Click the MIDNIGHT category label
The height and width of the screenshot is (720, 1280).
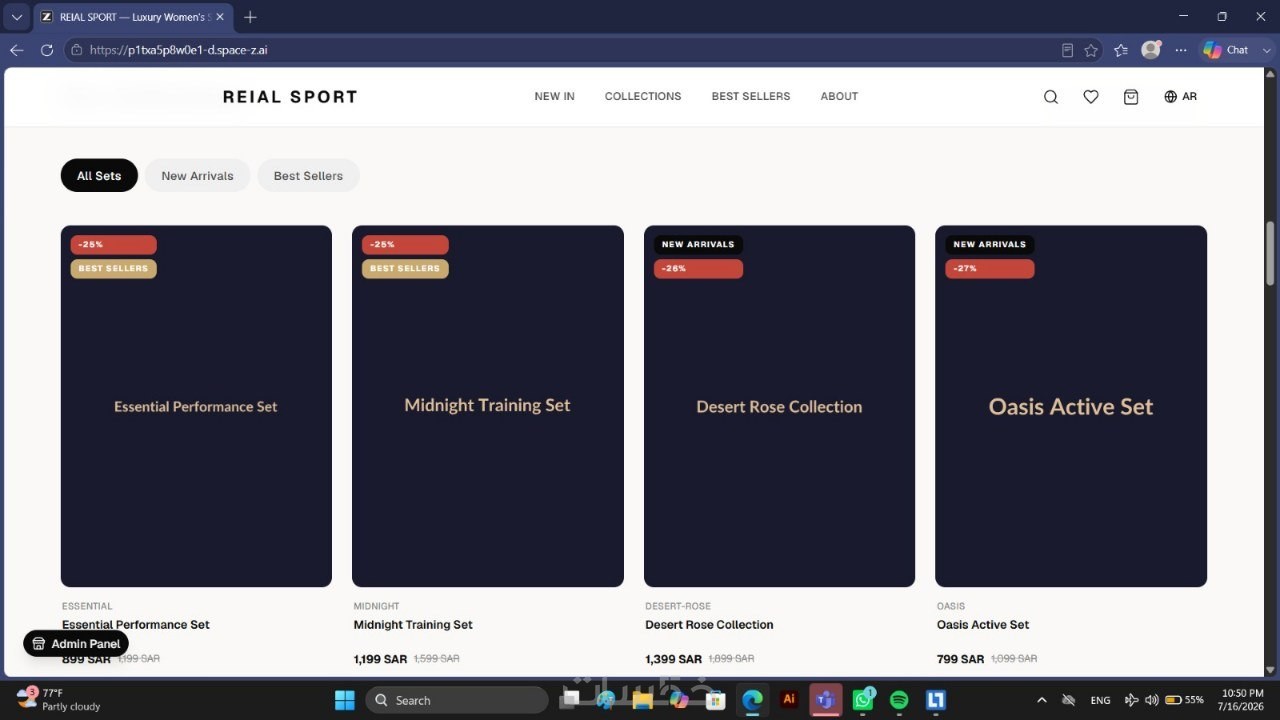[376, 606]
